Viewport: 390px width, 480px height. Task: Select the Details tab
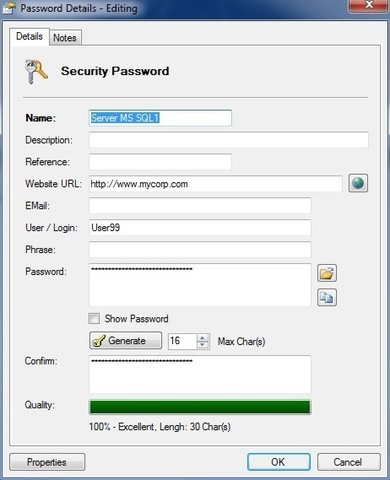[29, 36]
